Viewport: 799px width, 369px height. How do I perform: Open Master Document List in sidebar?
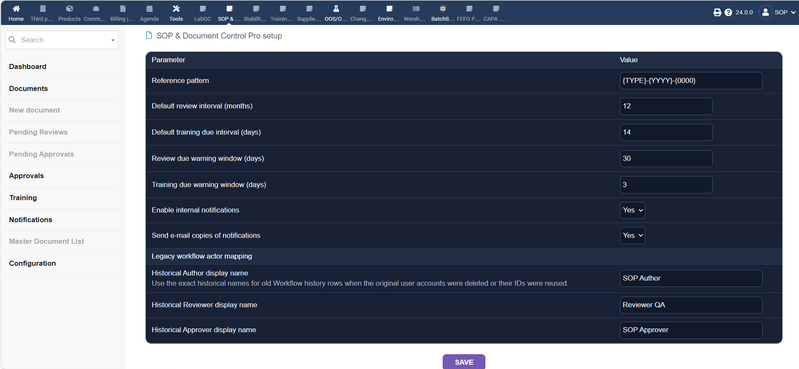tap(46, 241)
